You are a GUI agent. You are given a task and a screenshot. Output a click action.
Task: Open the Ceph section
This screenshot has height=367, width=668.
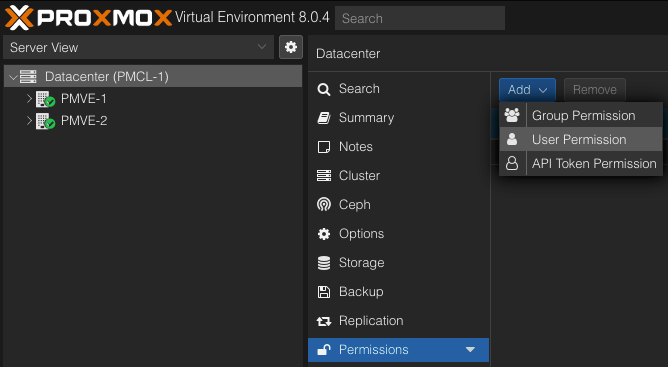point(398,205)
